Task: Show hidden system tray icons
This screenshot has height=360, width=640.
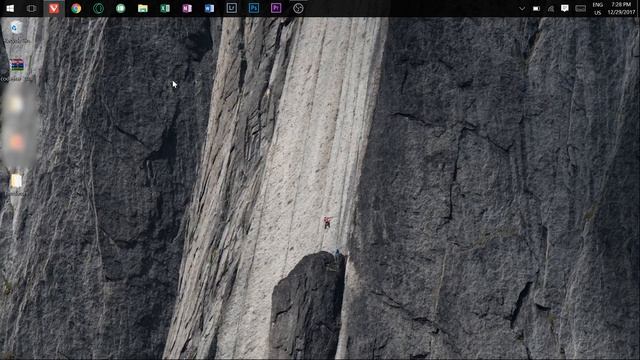Action: coord(522,8)
